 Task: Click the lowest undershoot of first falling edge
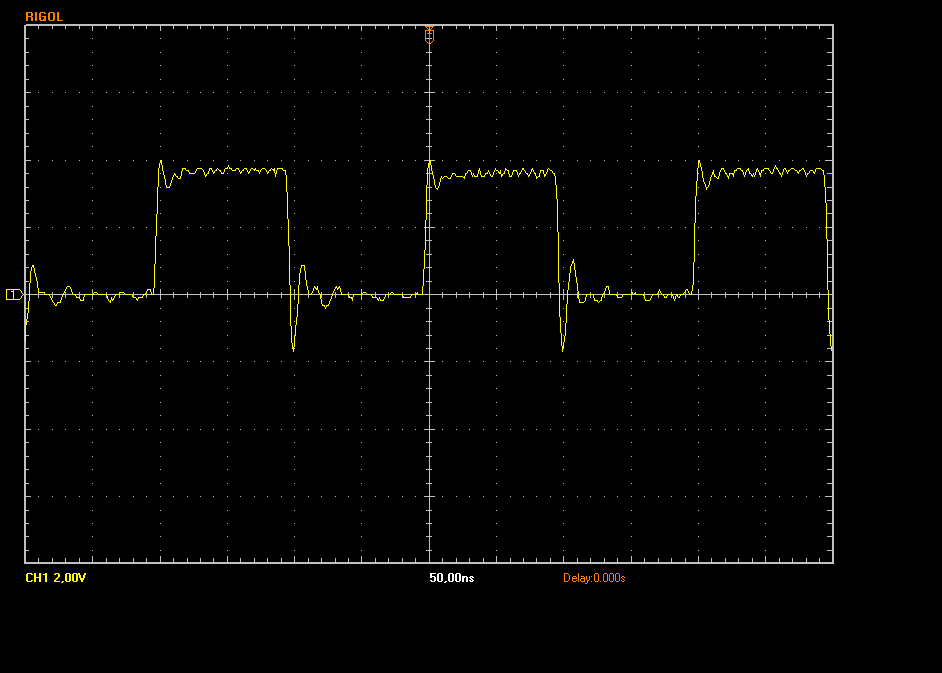(x=293, y=349)
